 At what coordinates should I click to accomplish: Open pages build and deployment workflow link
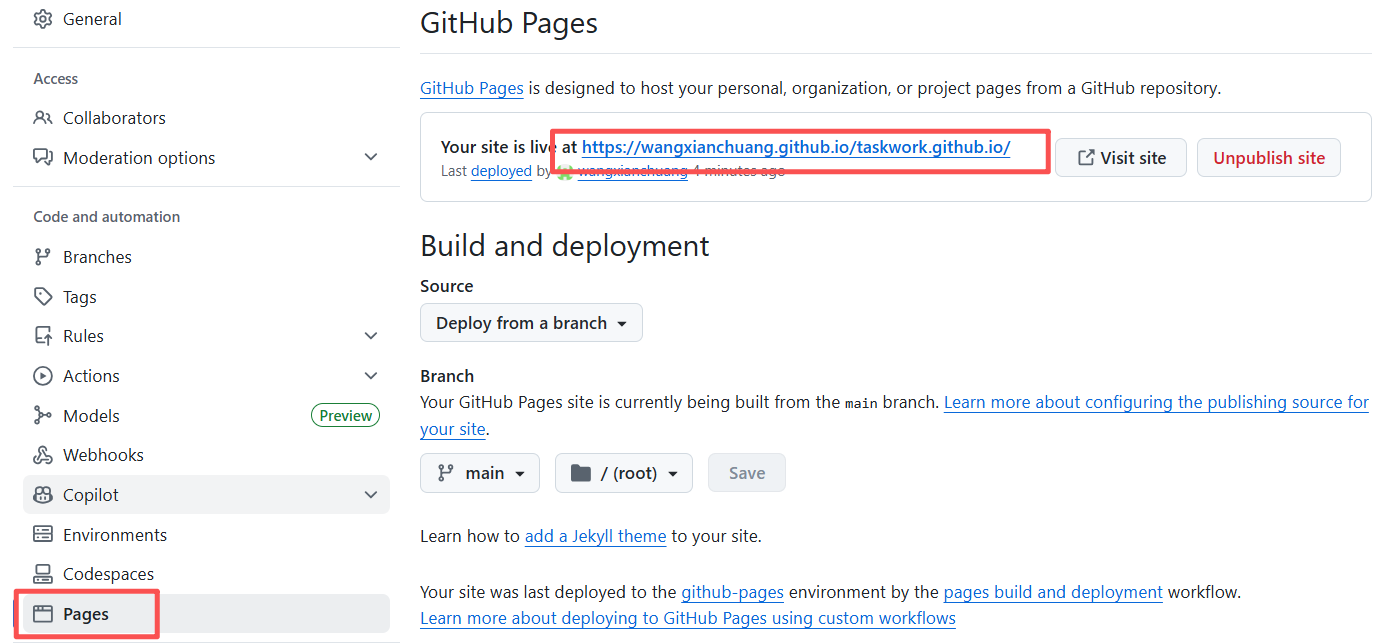click(1053, 592)
